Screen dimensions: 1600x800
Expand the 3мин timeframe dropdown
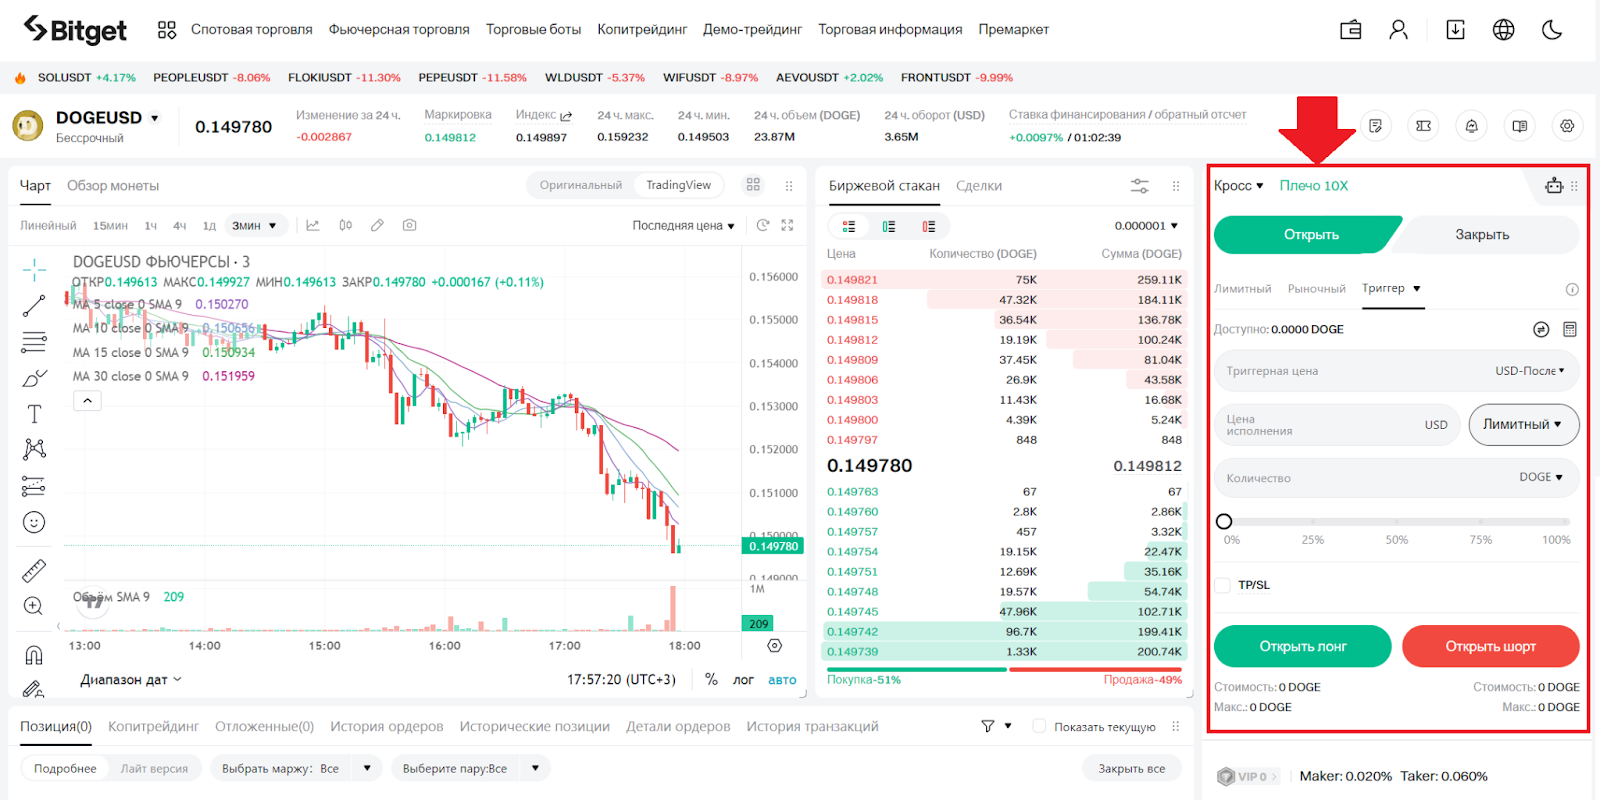[255, 226]
